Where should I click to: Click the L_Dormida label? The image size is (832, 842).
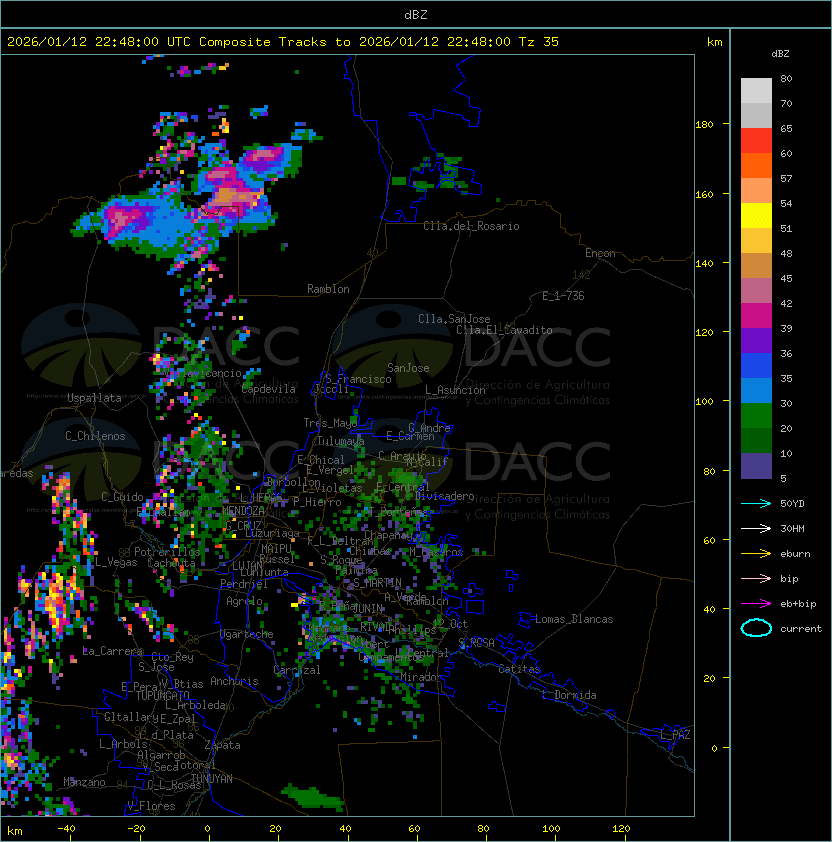pyautogui.click(x=569, y=695)
